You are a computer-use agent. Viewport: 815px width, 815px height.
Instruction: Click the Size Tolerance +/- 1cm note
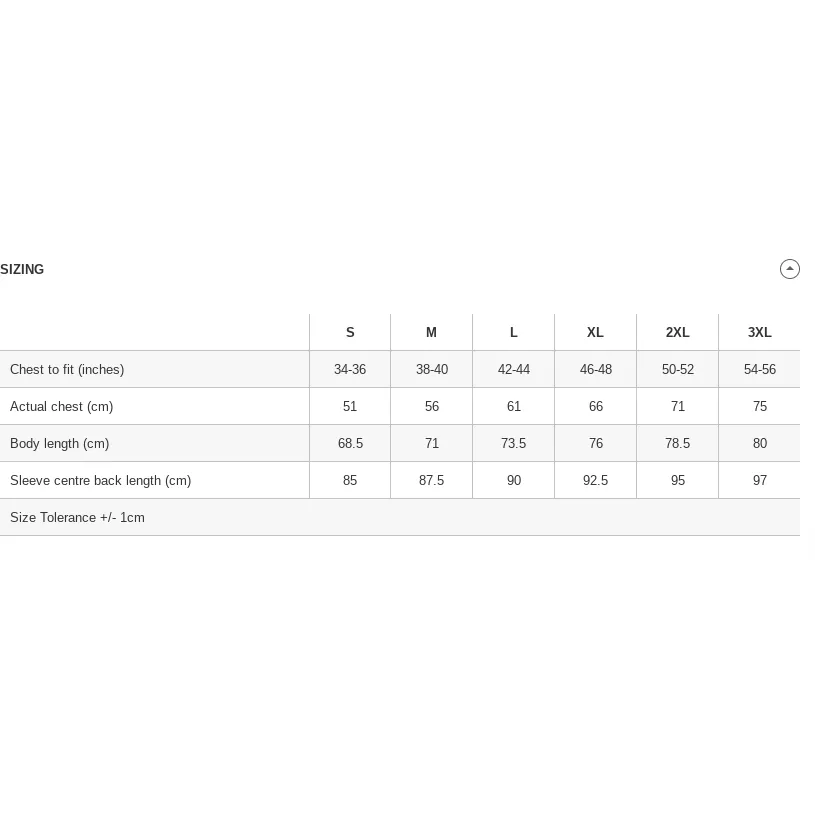point(77,518)
